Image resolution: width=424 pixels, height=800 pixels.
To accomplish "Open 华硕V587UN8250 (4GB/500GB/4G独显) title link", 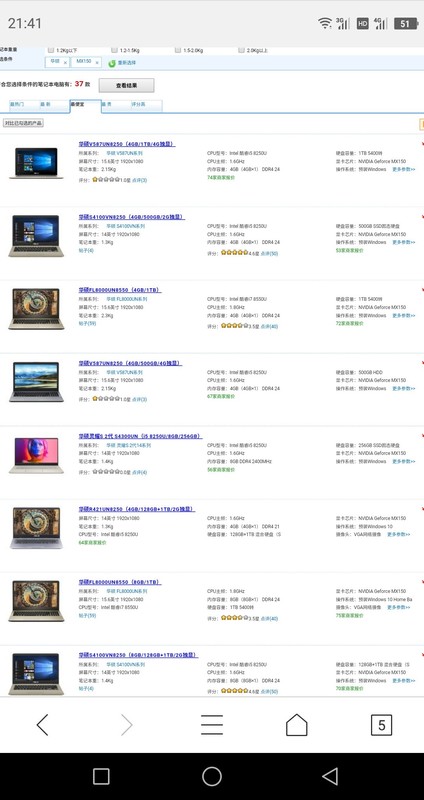I will [130, 363].
